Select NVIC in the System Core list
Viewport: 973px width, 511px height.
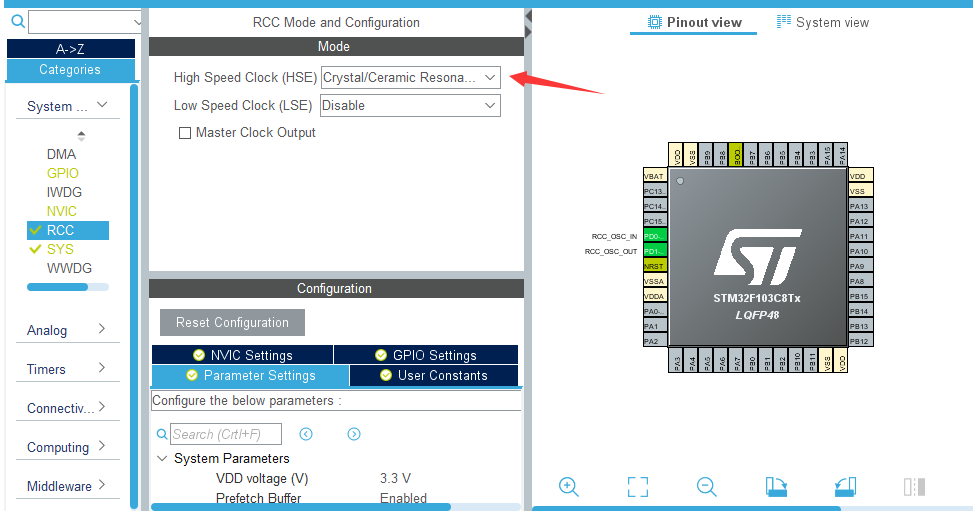click(x=61, y=211)
